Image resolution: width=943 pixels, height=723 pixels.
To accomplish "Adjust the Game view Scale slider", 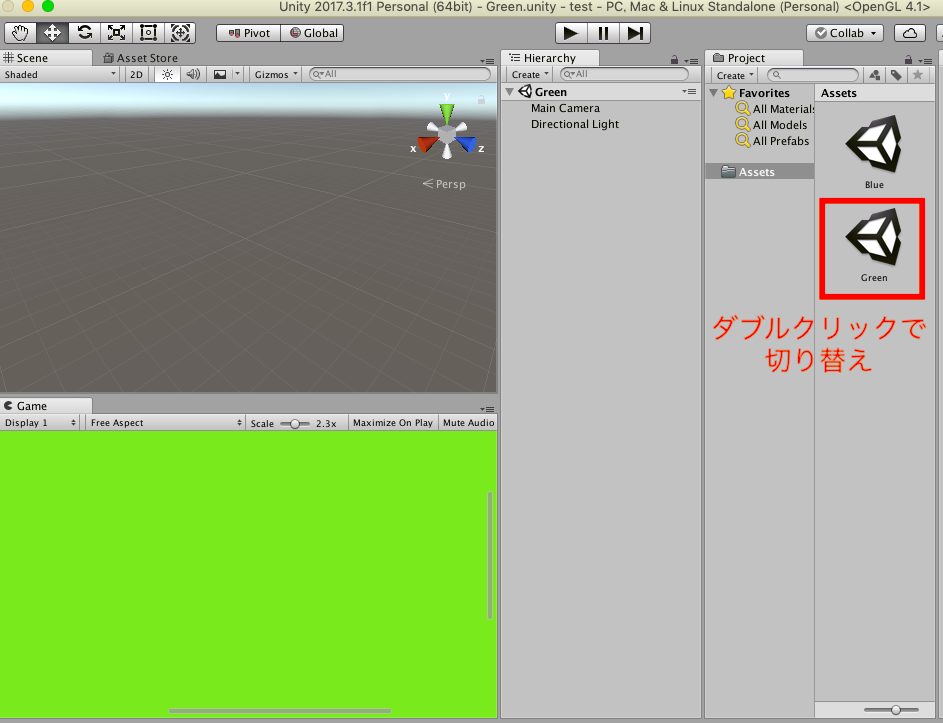I will [x=295, y=424].
